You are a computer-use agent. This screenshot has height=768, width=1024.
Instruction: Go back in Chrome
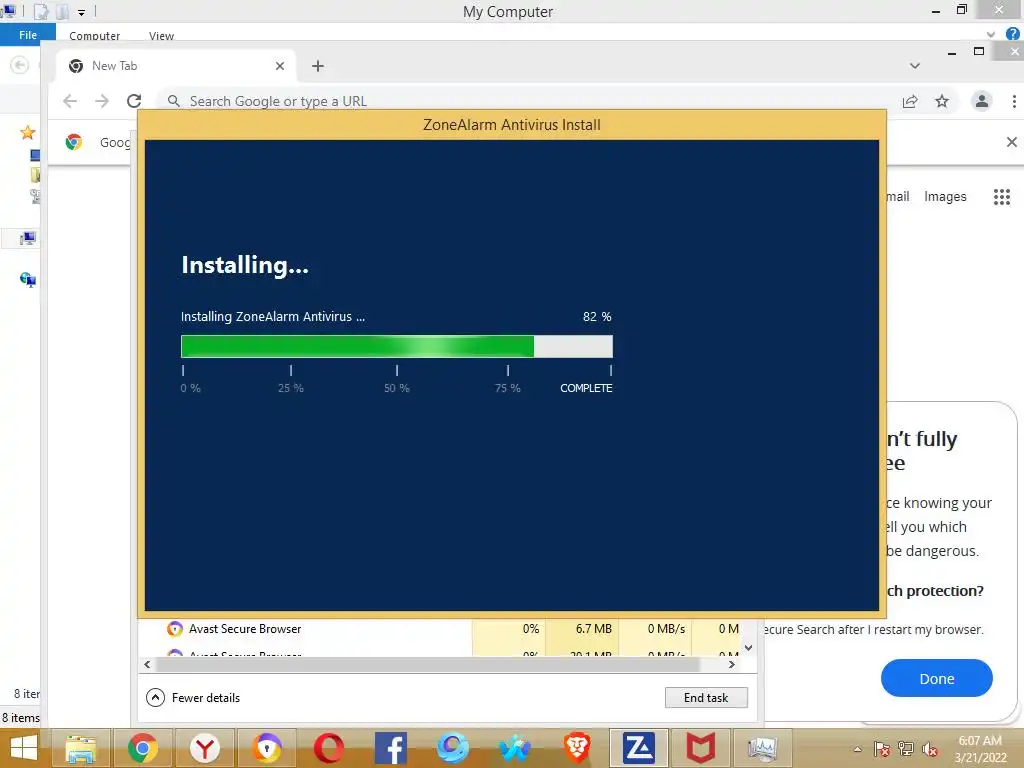70,101
